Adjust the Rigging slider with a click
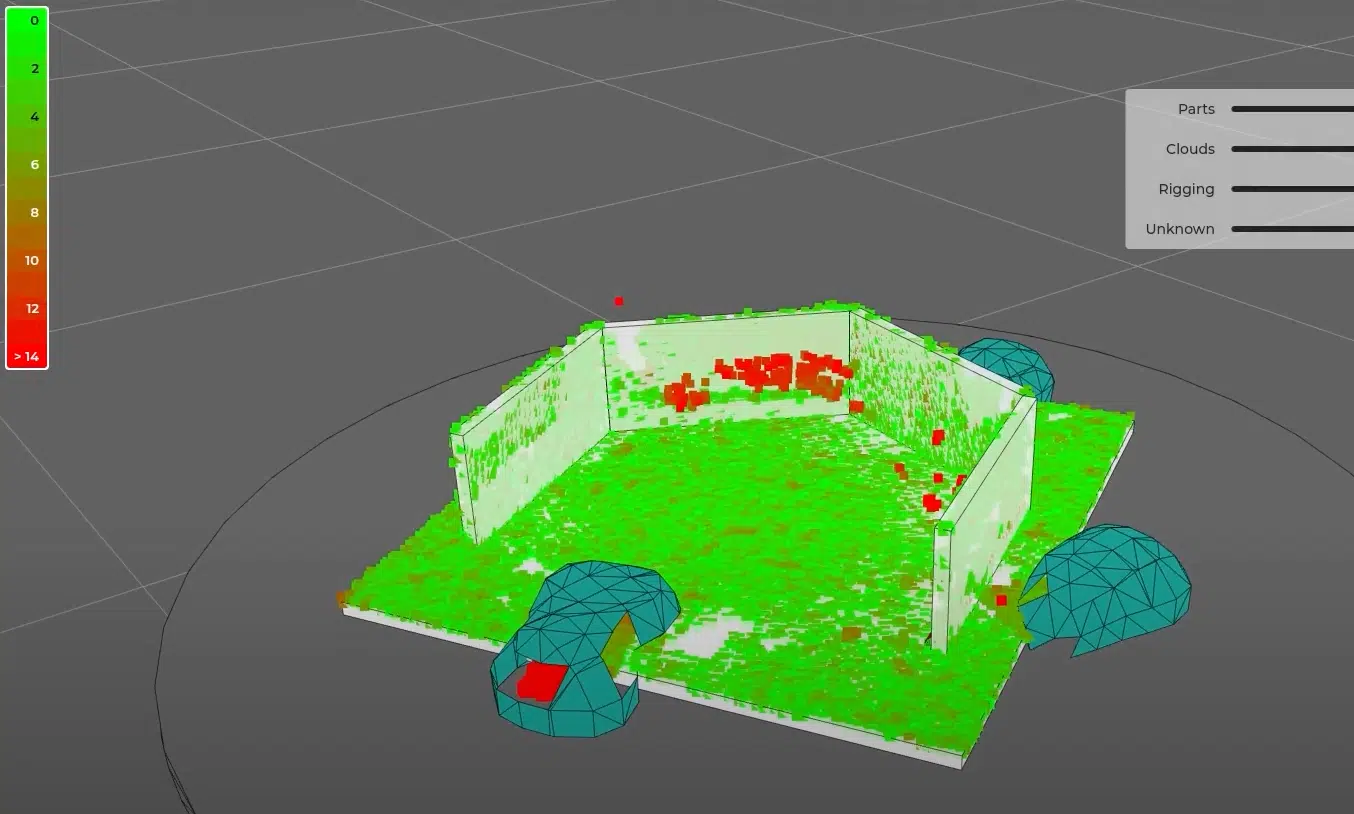The height and width of the screenshot is (814, 1354). coord(1292,189)
